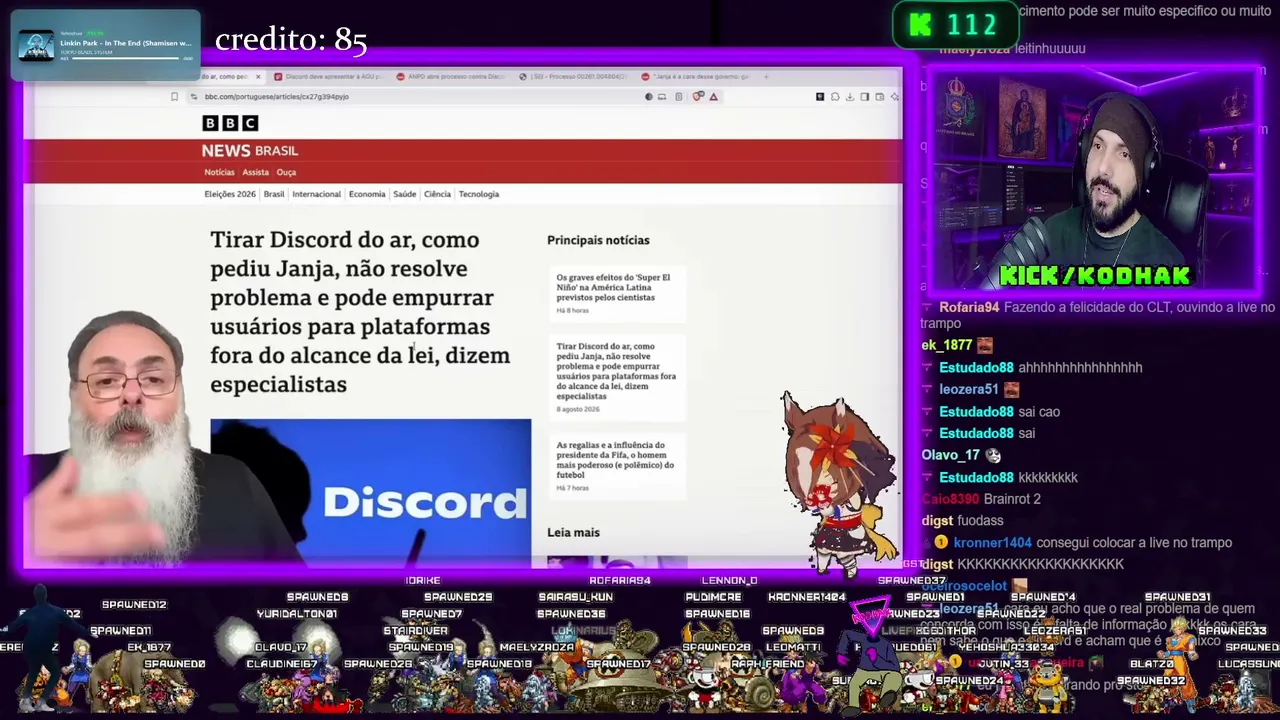Go to Internacional topic
The height and width of the screenshot is (720, 1280).
(317, 194)
